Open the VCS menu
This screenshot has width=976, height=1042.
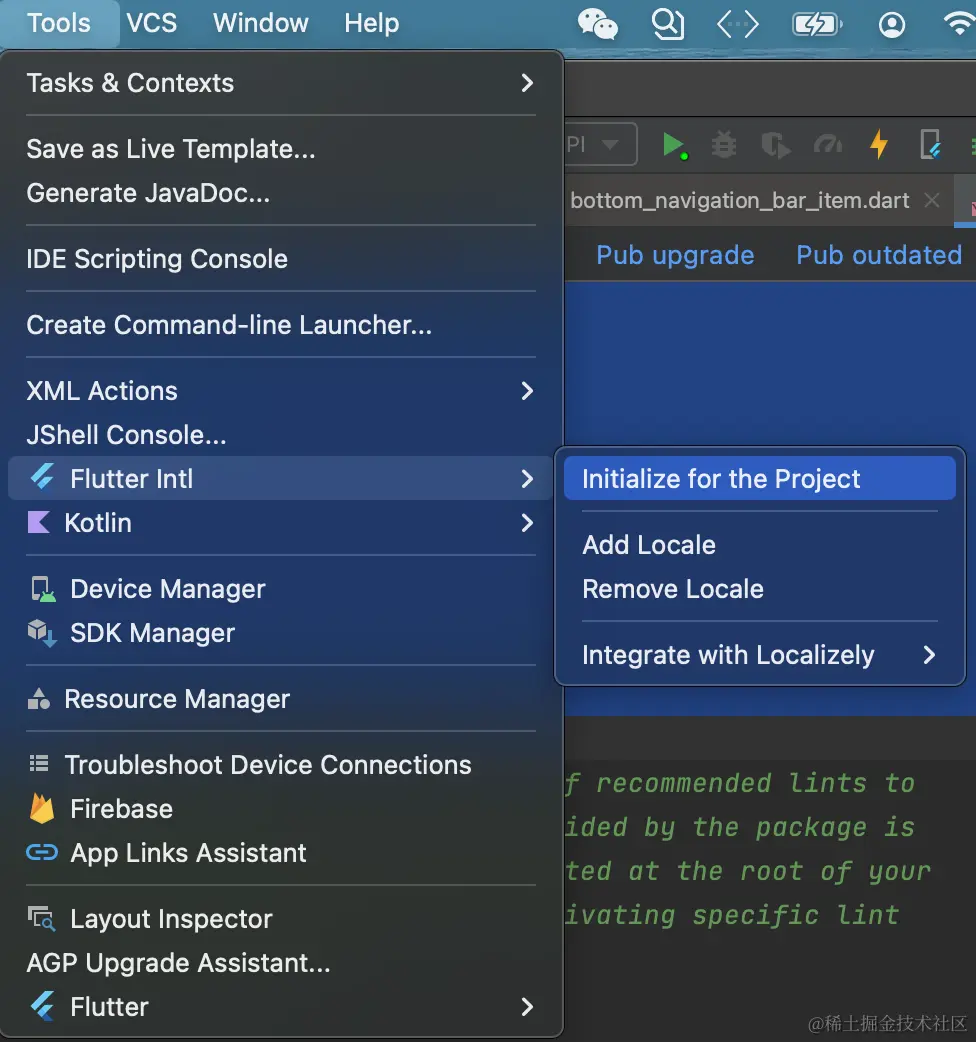152,23
